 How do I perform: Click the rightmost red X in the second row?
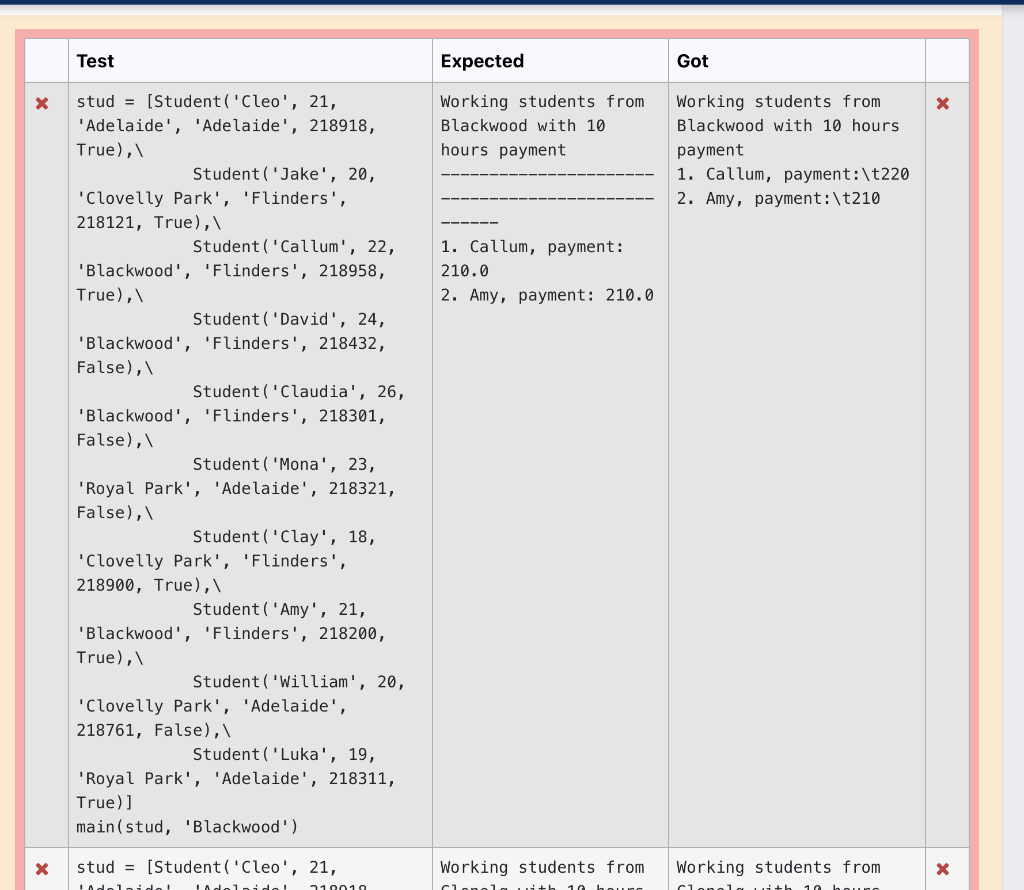(x=942, y=867)
